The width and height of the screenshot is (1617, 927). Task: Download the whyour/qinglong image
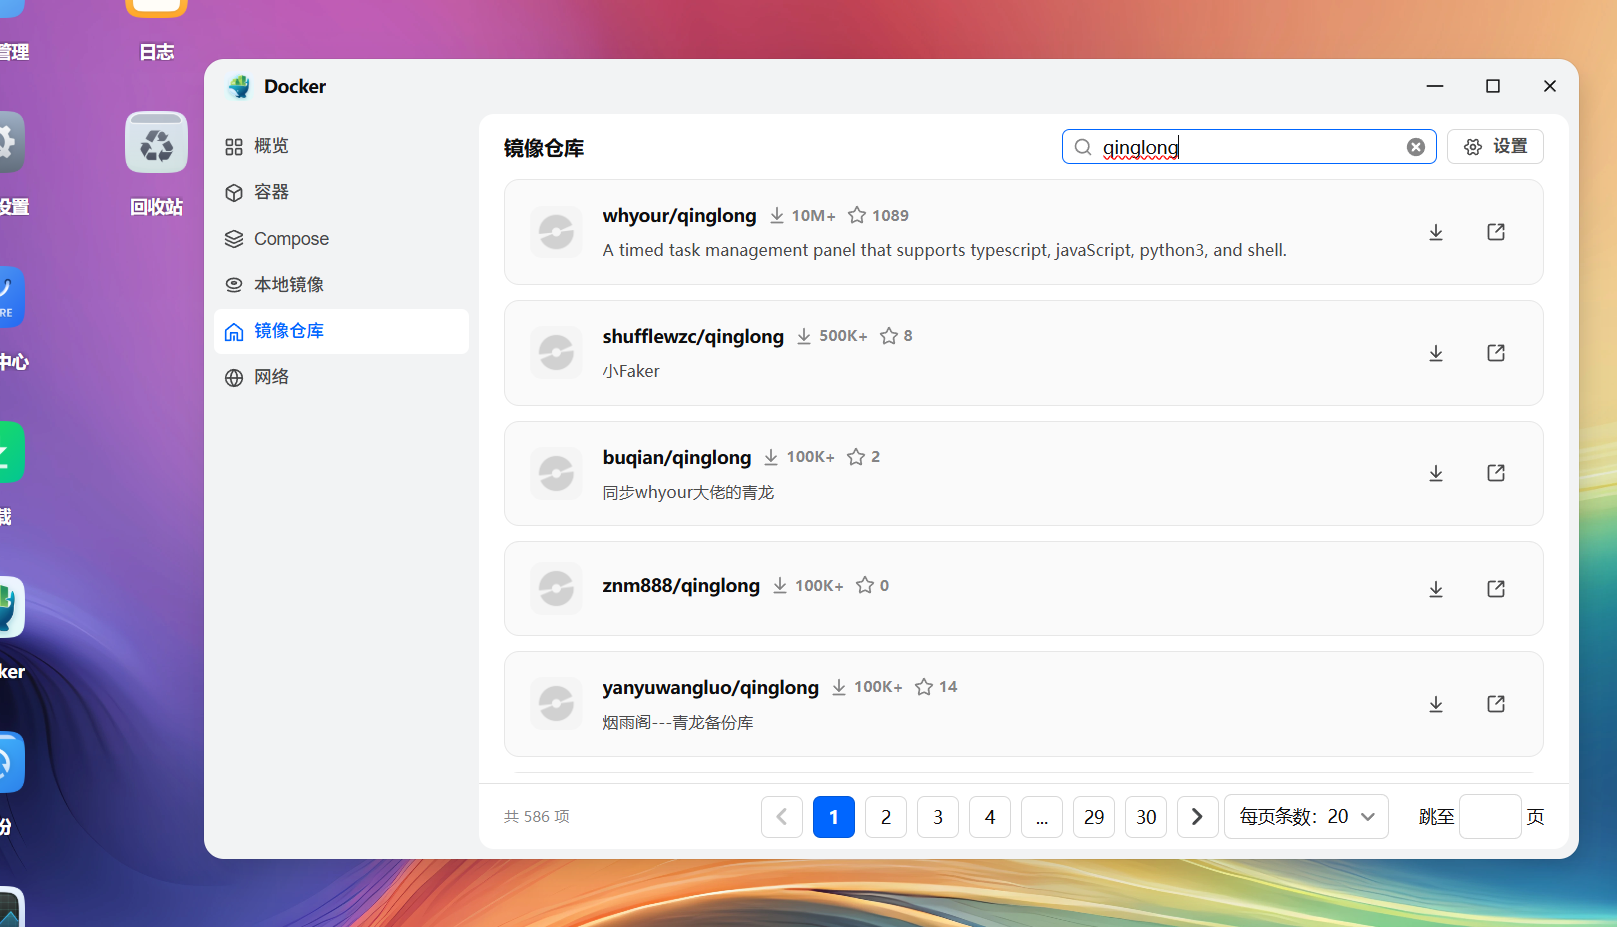pos(1435,232)
